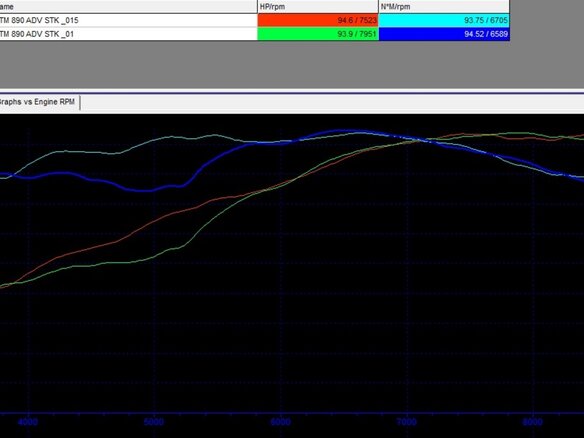This screenshot has width=584, height=438.
Task: Open the Graphs vs Engine RPM tab
Action: [39, 102]
